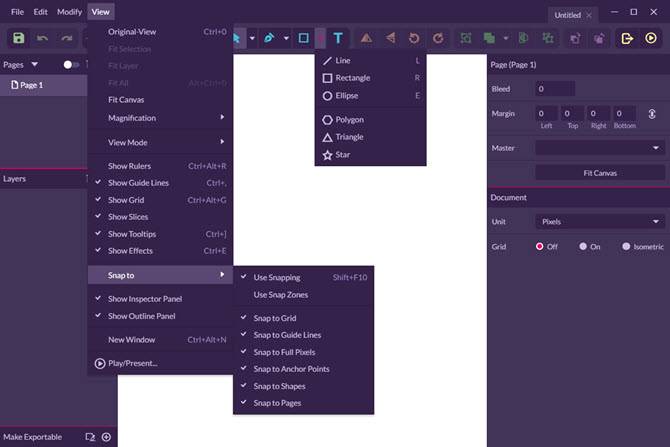Open the File menu
Image resolution: width=670 pixels, height=447 pixels.
click(17, 12)
